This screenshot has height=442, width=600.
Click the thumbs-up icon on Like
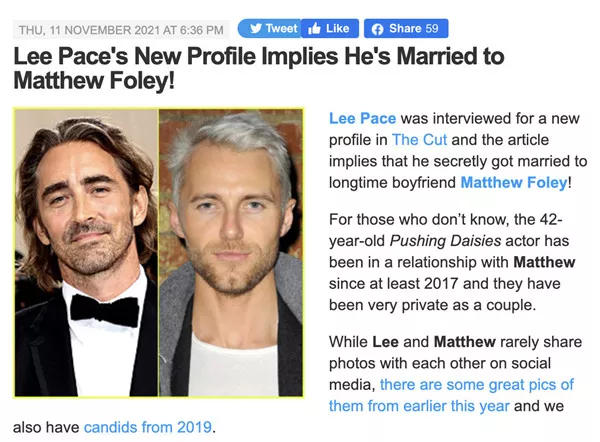click(x=314, y=29)
